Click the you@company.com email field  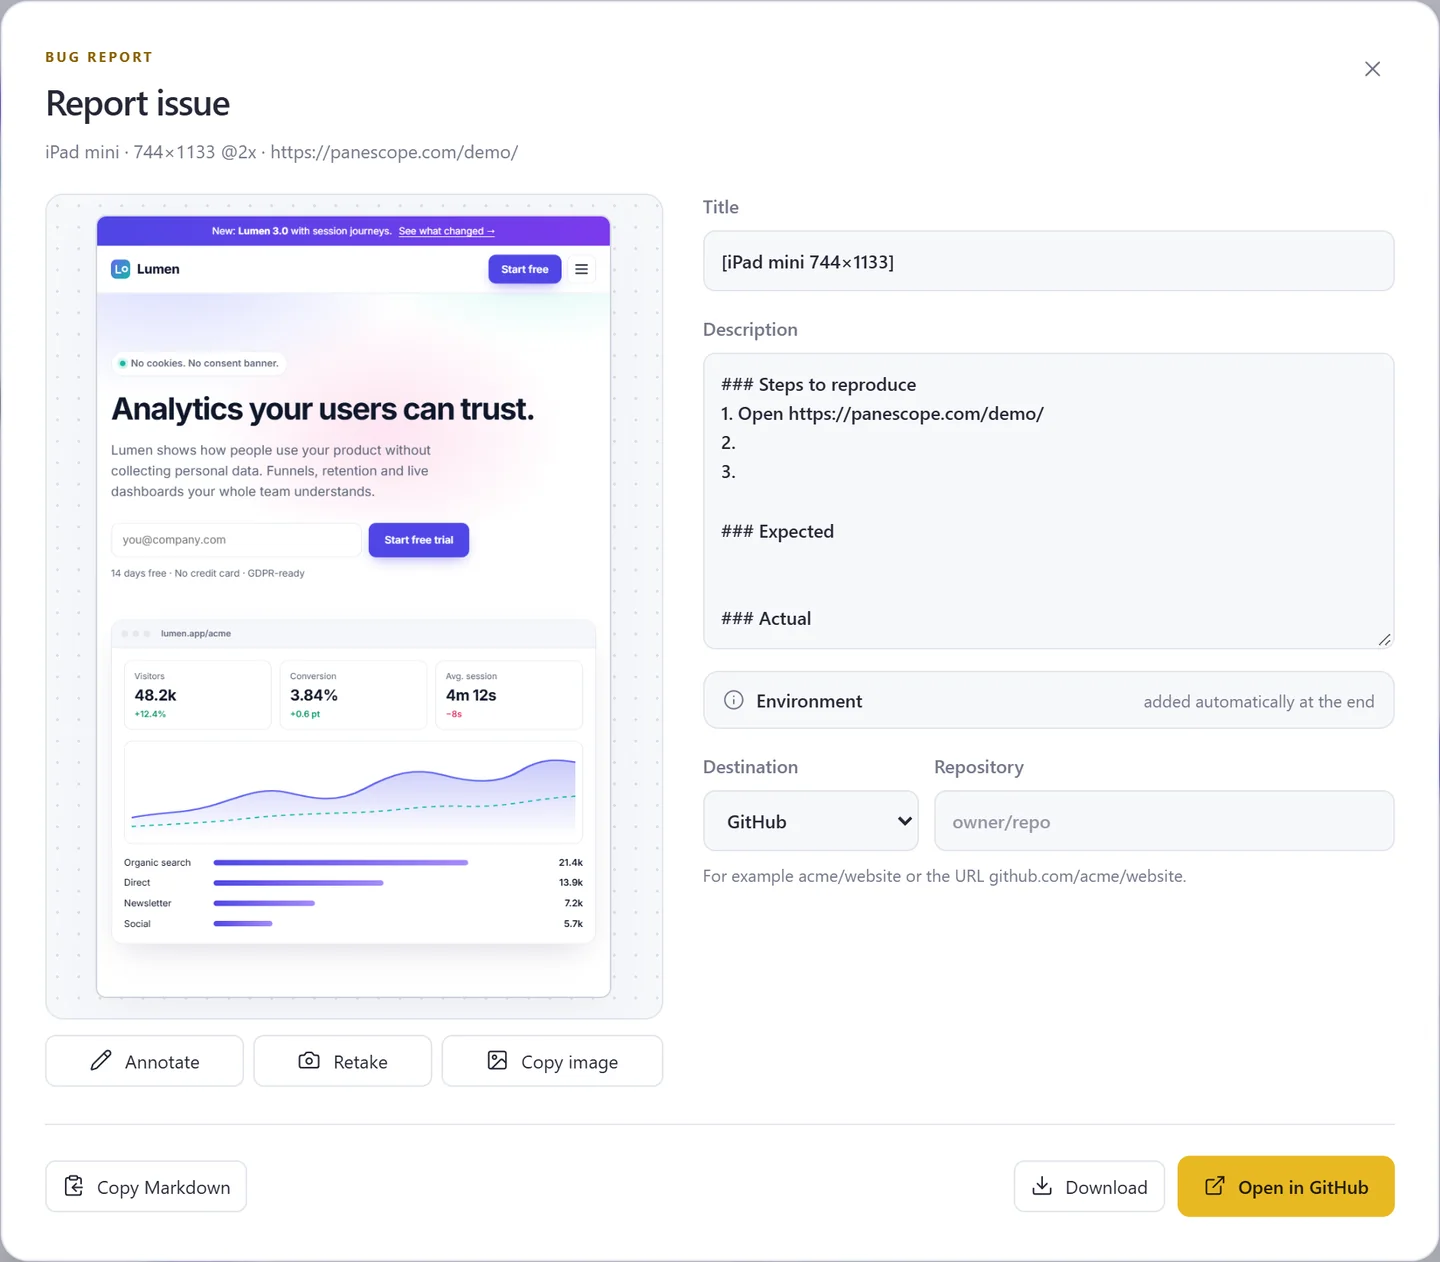(x=236, y=540)
